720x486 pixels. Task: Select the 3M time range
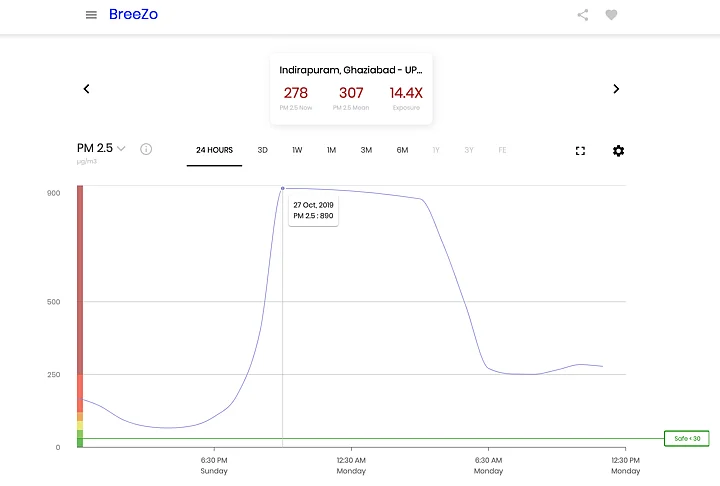pyautogui.click(x=366, y=150)
